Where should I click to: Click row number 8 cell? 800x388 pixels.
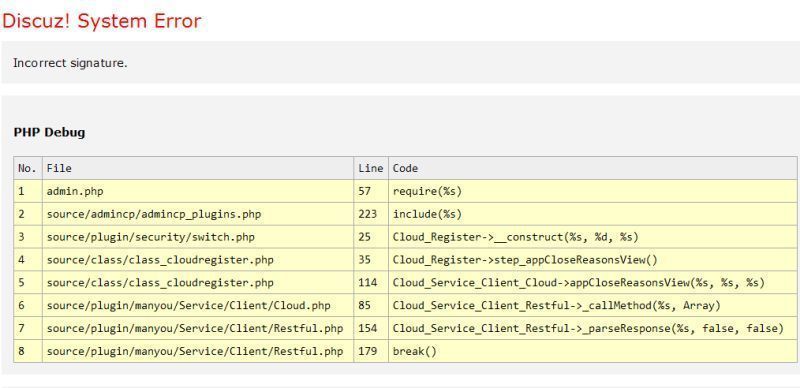click(x=28, y=351)
